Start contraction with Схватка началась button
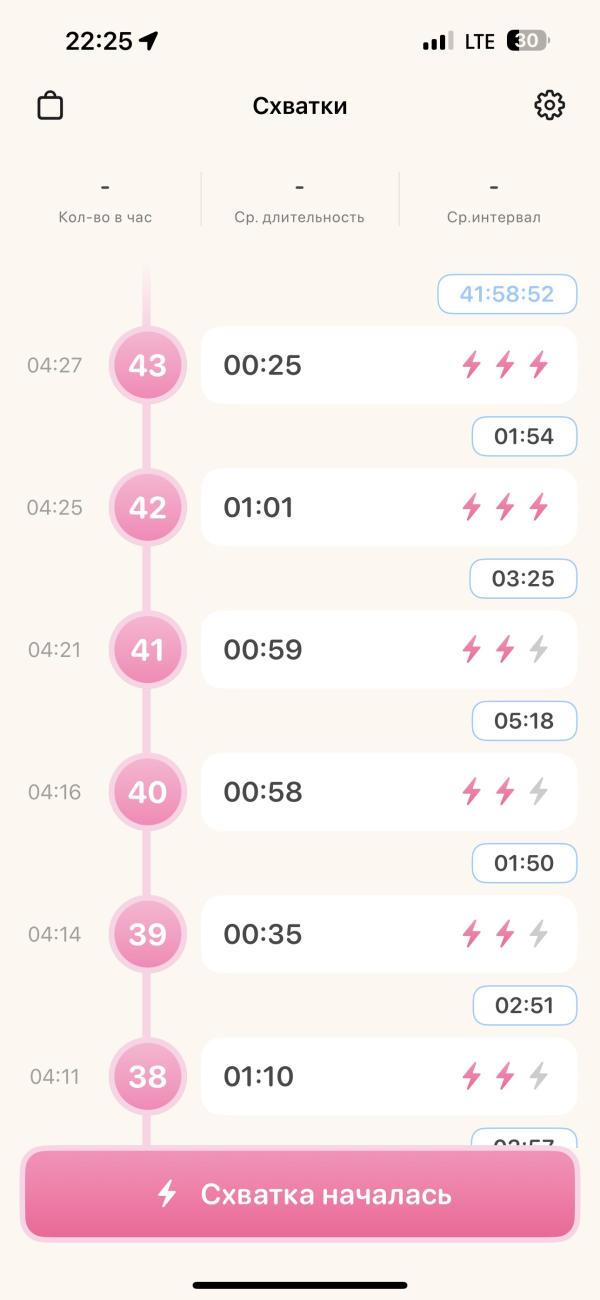This screenshot has height=1300, width=600. click(x=300, y=1194)
